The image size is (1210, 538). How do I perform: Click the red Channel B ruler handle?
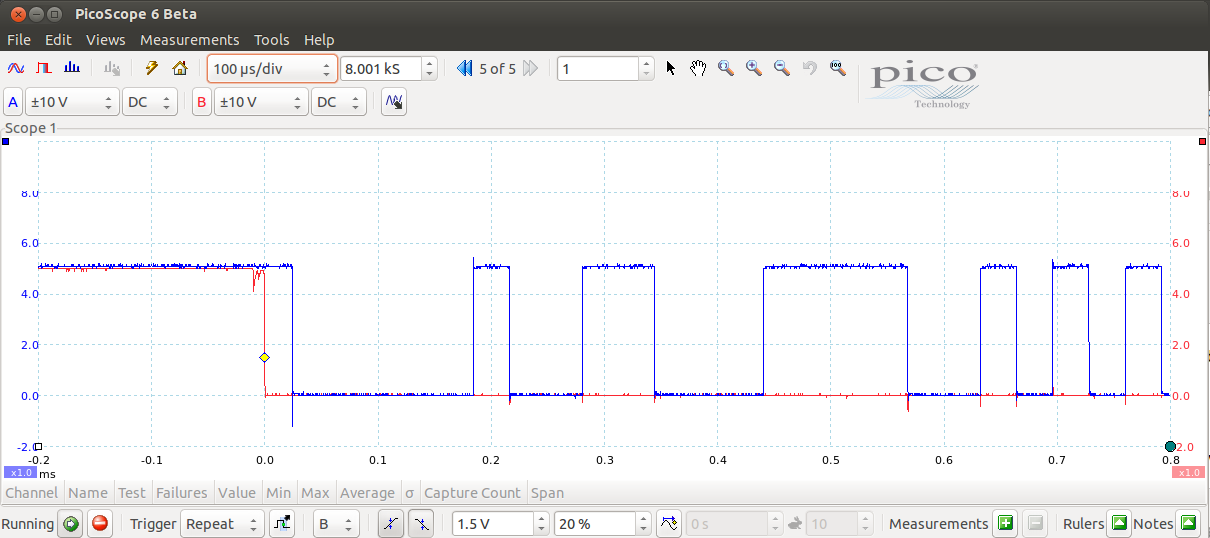coord(1203,142)
